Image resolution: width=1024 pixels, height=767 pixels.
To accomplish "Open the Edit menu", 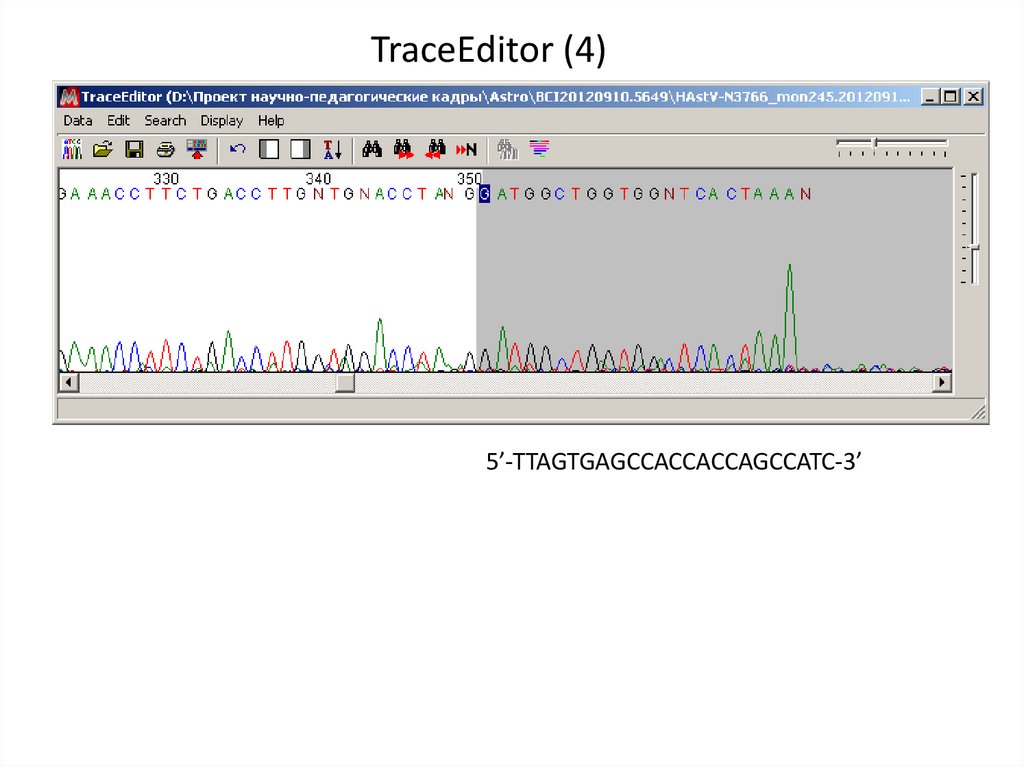I will click(x=118, y=121).
